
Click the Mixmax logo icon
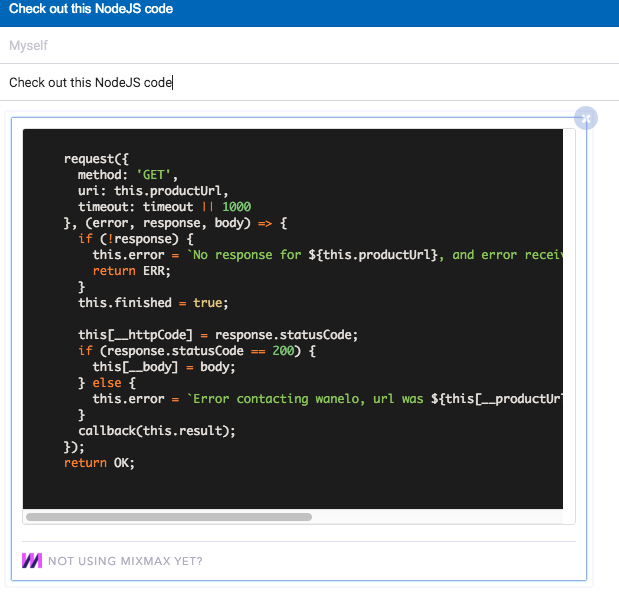tap(32, 561)
